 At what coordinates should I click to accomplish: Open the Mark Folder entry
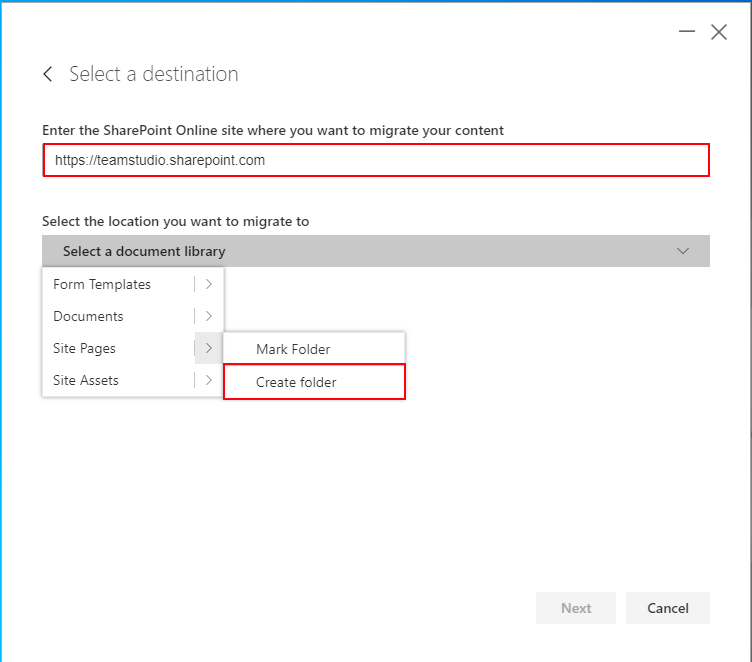[x=314, y=349]
